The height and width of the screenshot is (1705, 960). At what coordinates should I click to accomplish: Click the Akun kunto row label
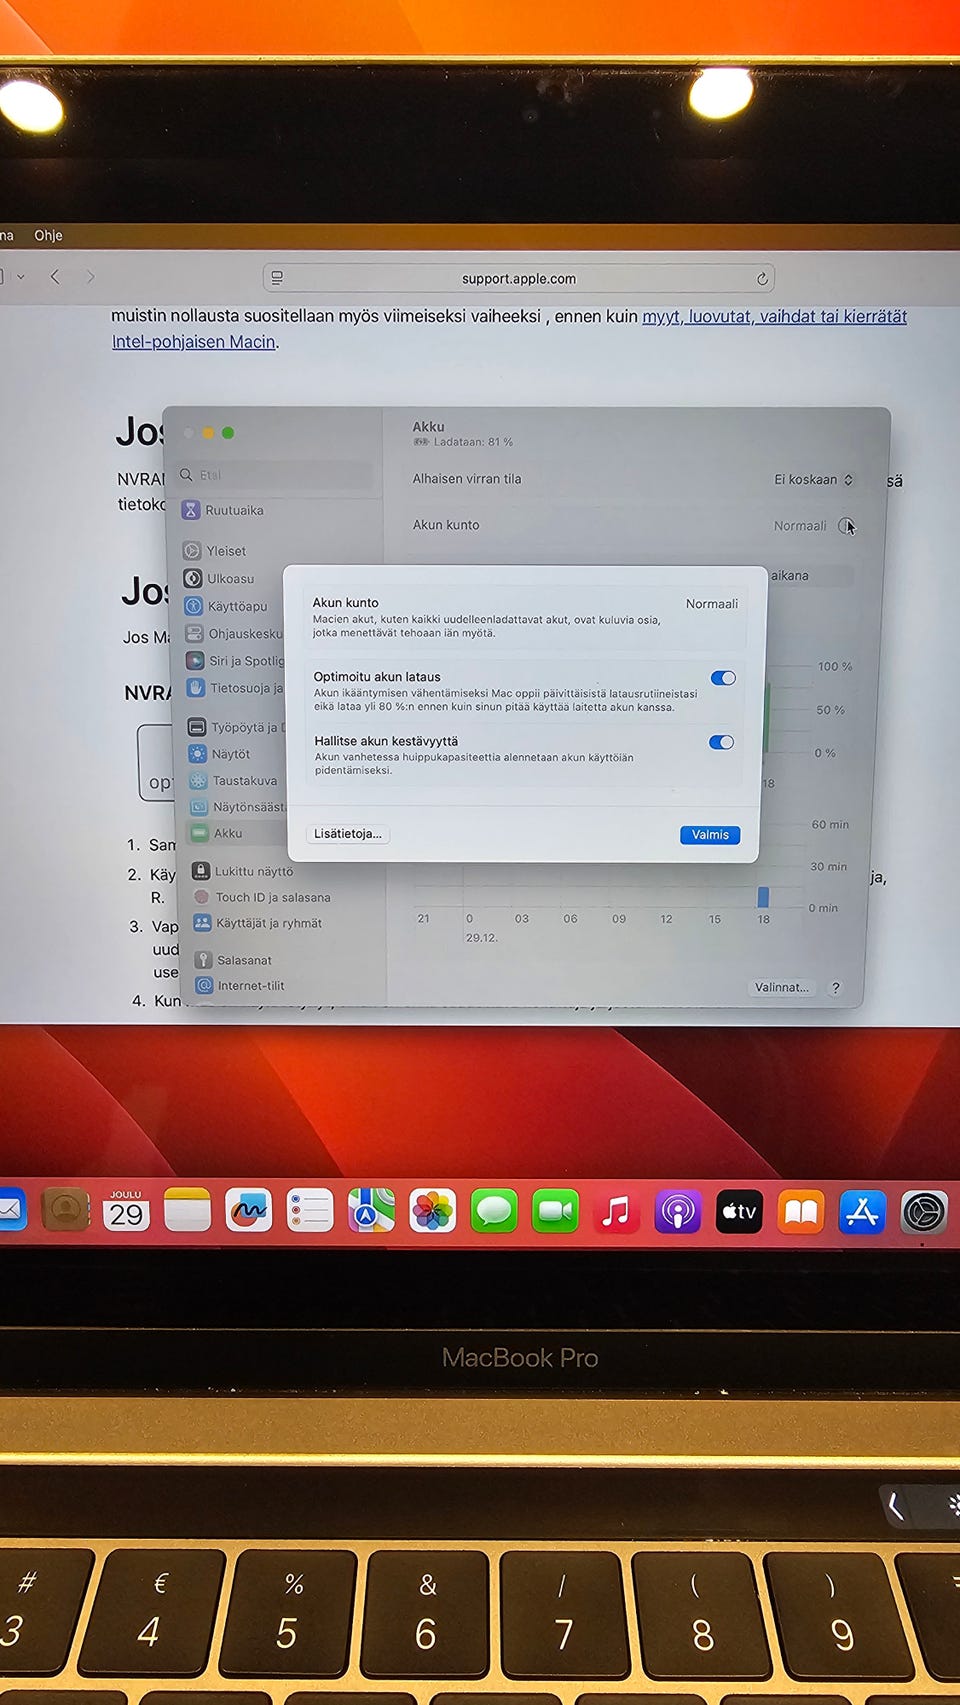click(446, 525)
